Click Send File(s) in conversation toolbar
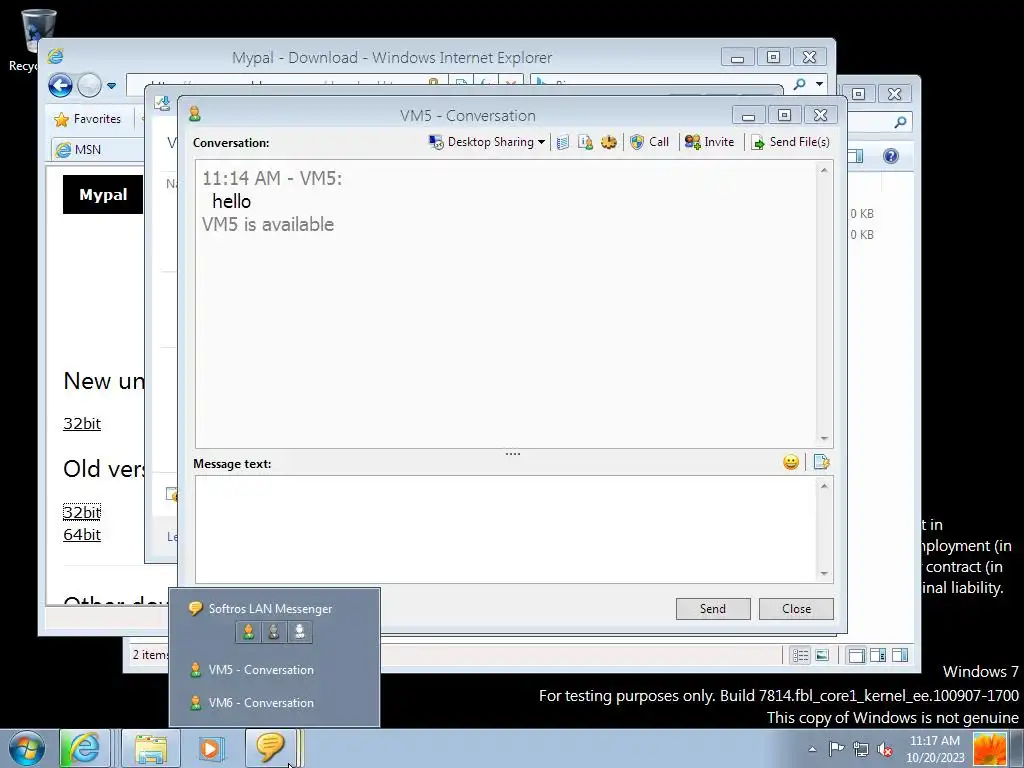Screen dimensions: 1024x768 pos(790,142)
